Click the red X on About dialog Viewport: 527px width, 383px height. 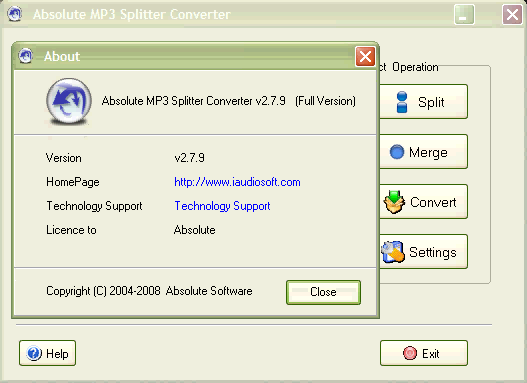[365, 56]
